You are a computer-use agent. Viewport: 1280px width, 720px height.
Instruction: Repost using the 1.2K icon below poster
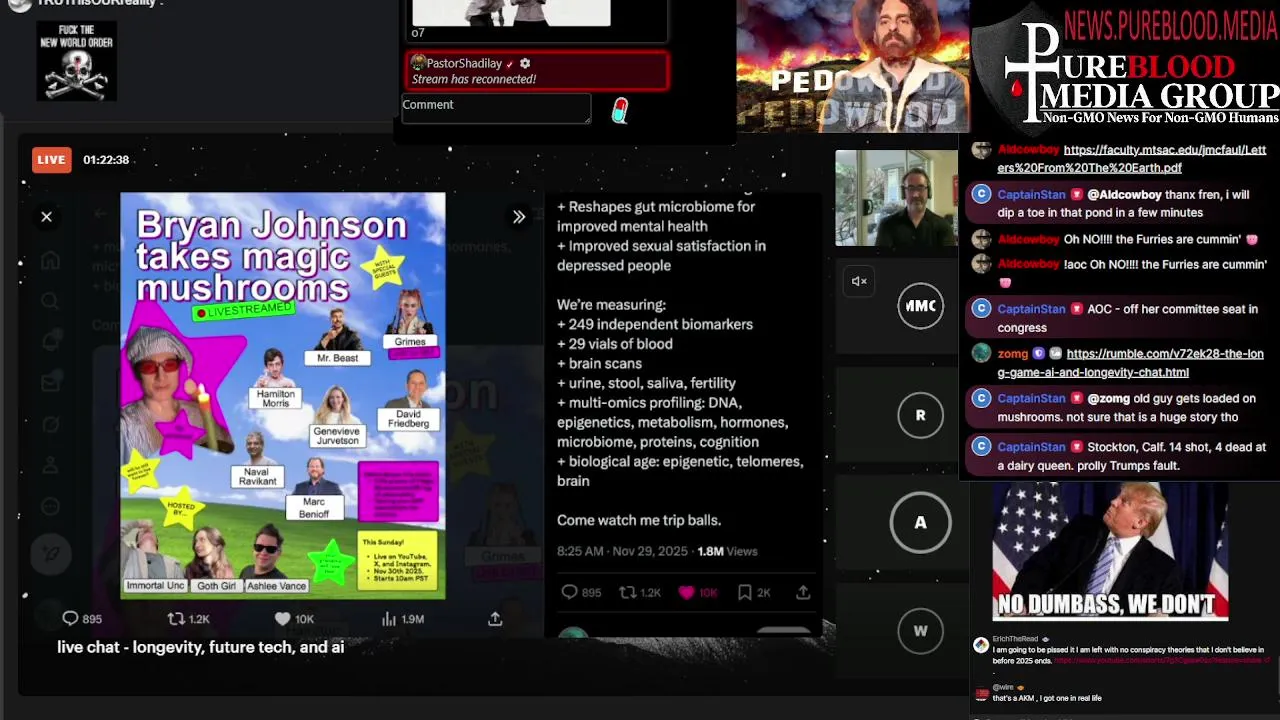[188, 619]
